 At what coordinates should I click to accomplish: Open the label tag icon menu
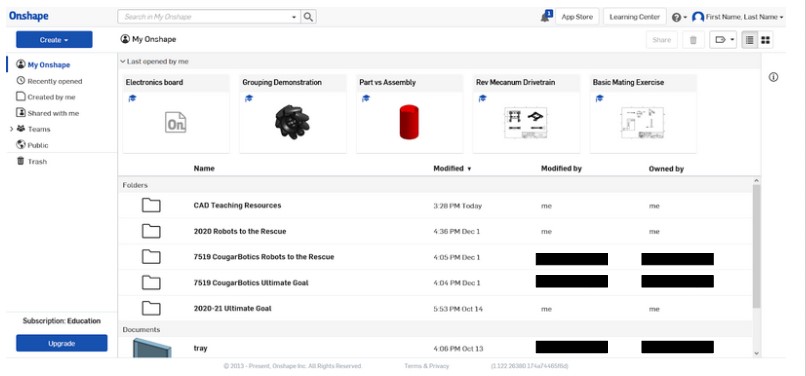pos(723,40)
